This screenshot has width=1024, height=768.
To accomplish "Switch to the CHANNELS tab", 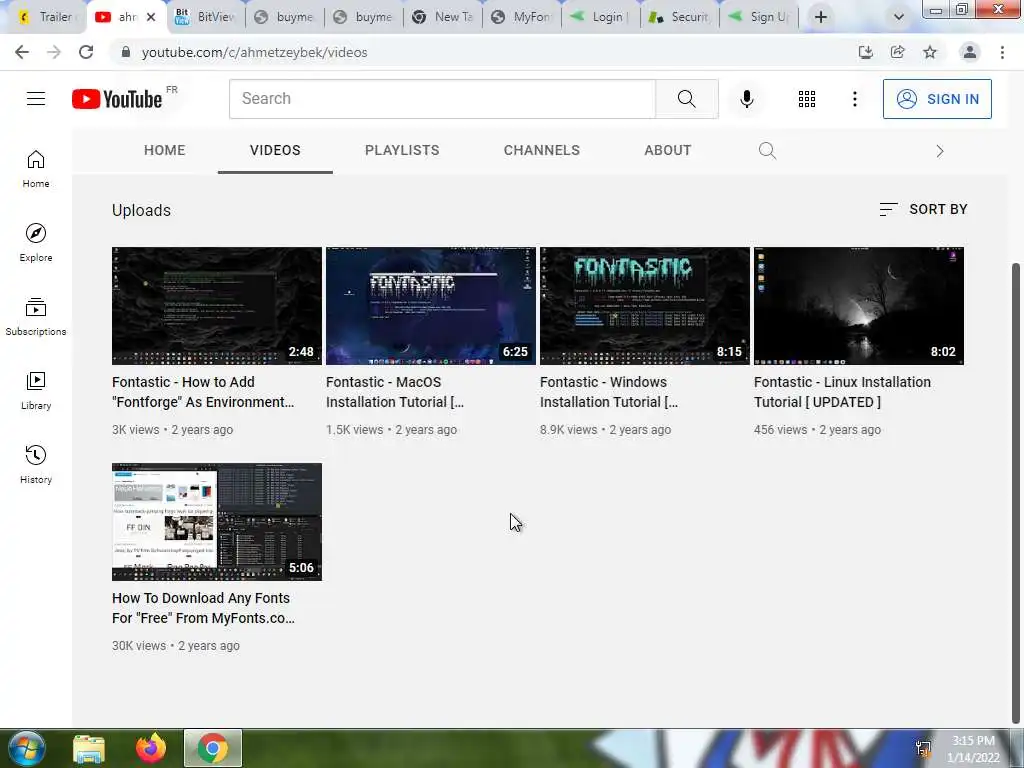I will [x=541, y=150].
